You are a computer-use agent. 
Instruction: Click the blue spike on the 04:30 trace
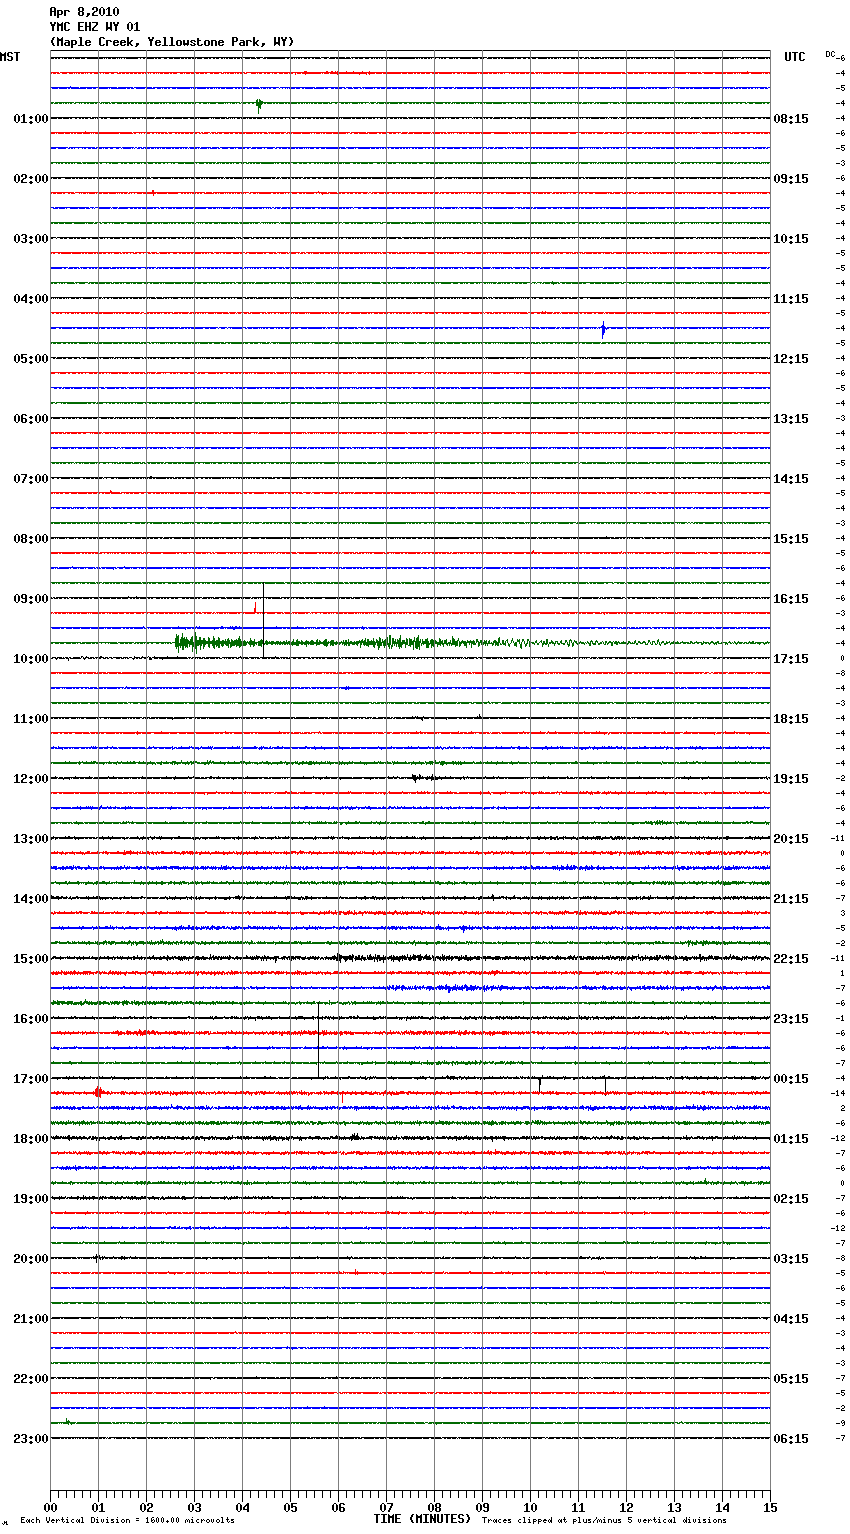pos(604,329)
